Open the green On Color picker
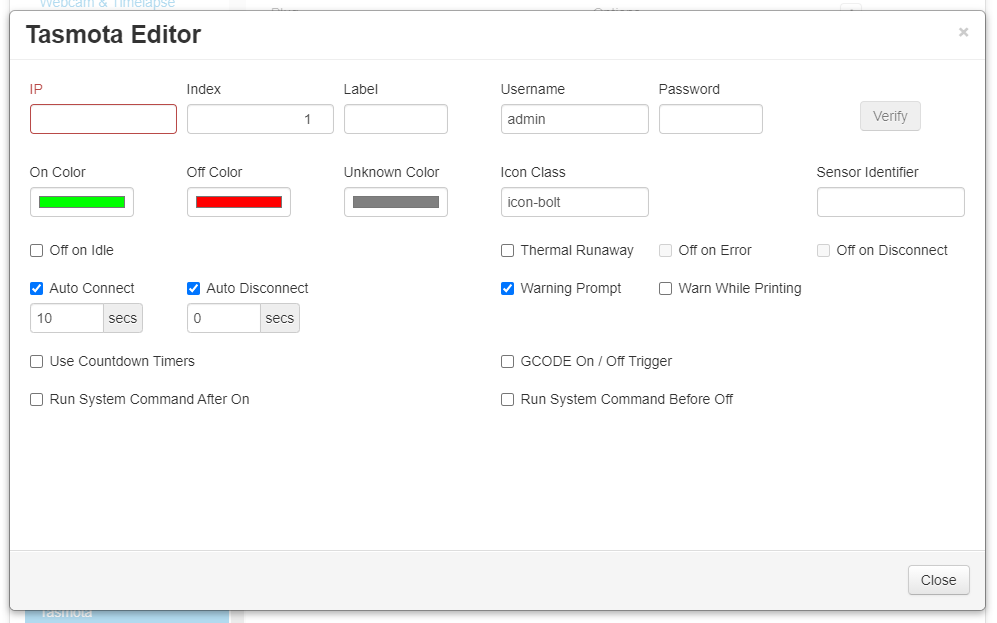 [x=81, y=202]
